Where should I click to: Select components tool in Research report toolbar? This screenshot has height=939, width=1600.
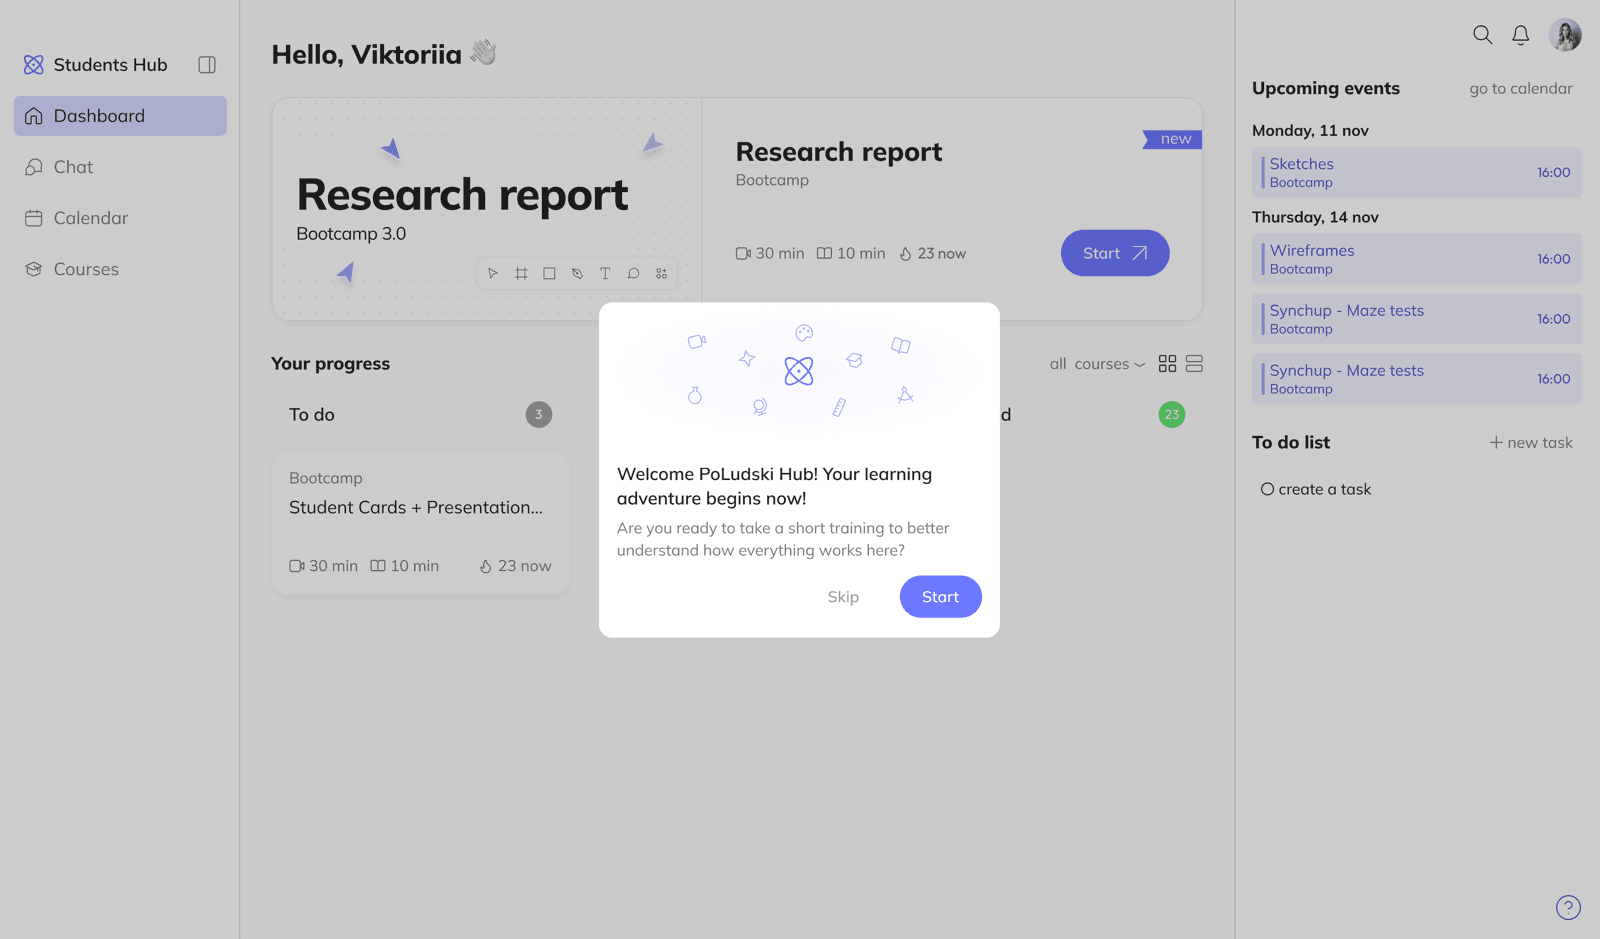(661, 273)
